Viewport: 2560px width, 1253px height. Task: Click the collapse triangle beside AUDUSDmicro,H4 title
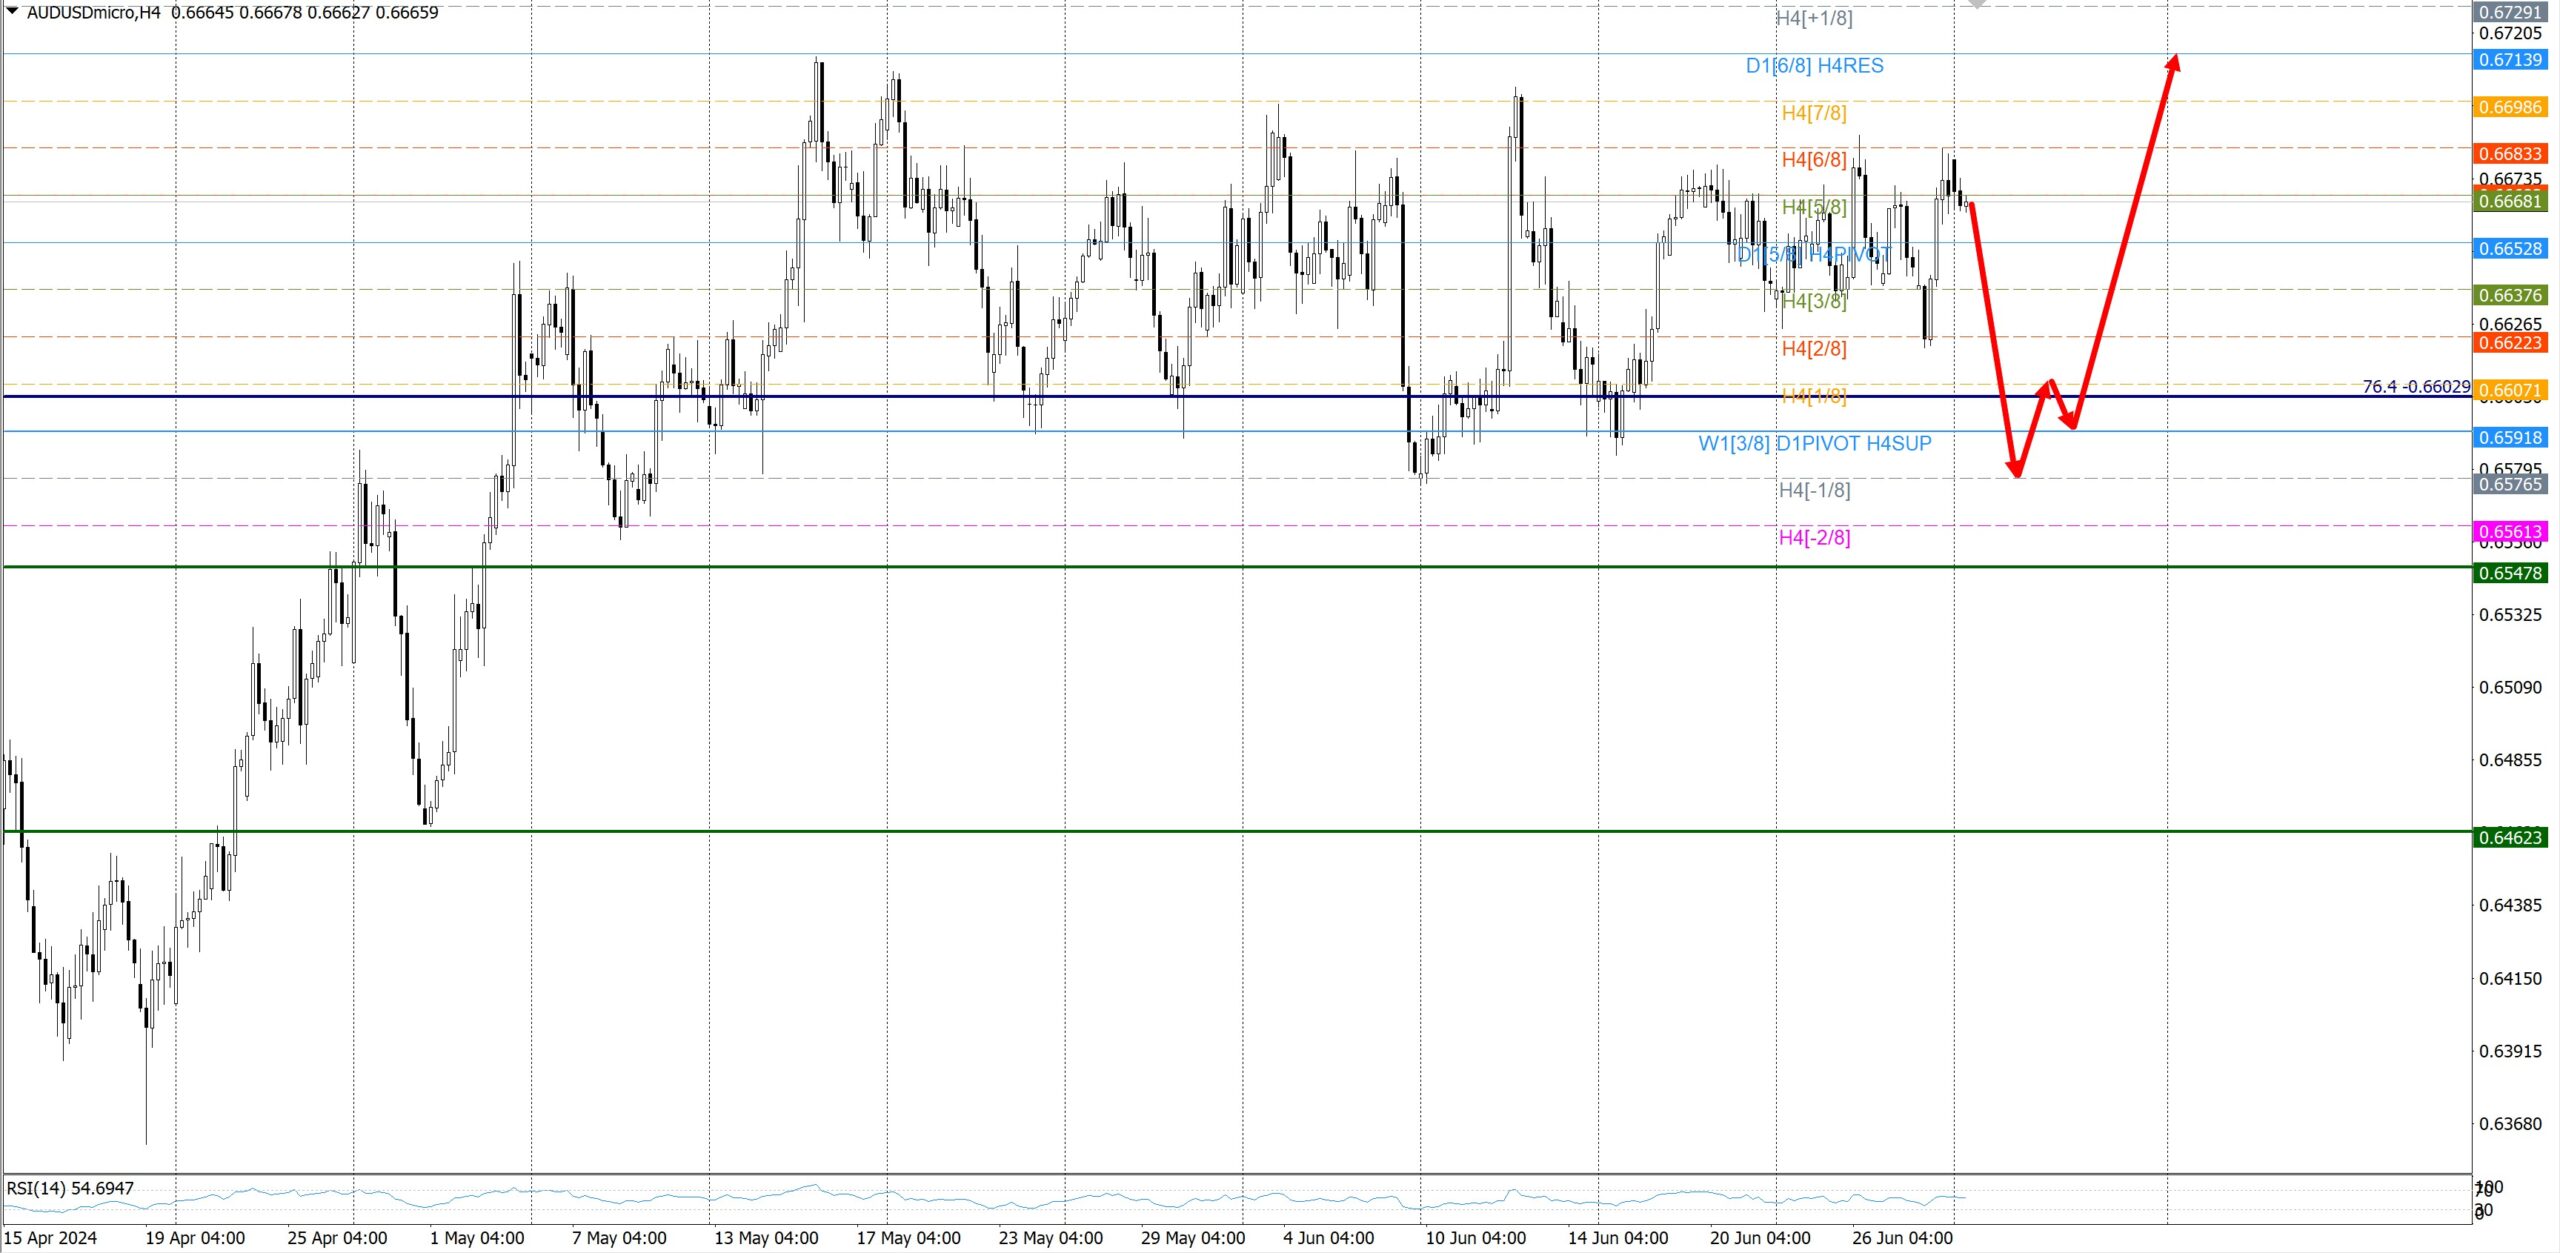coord(12,11)
